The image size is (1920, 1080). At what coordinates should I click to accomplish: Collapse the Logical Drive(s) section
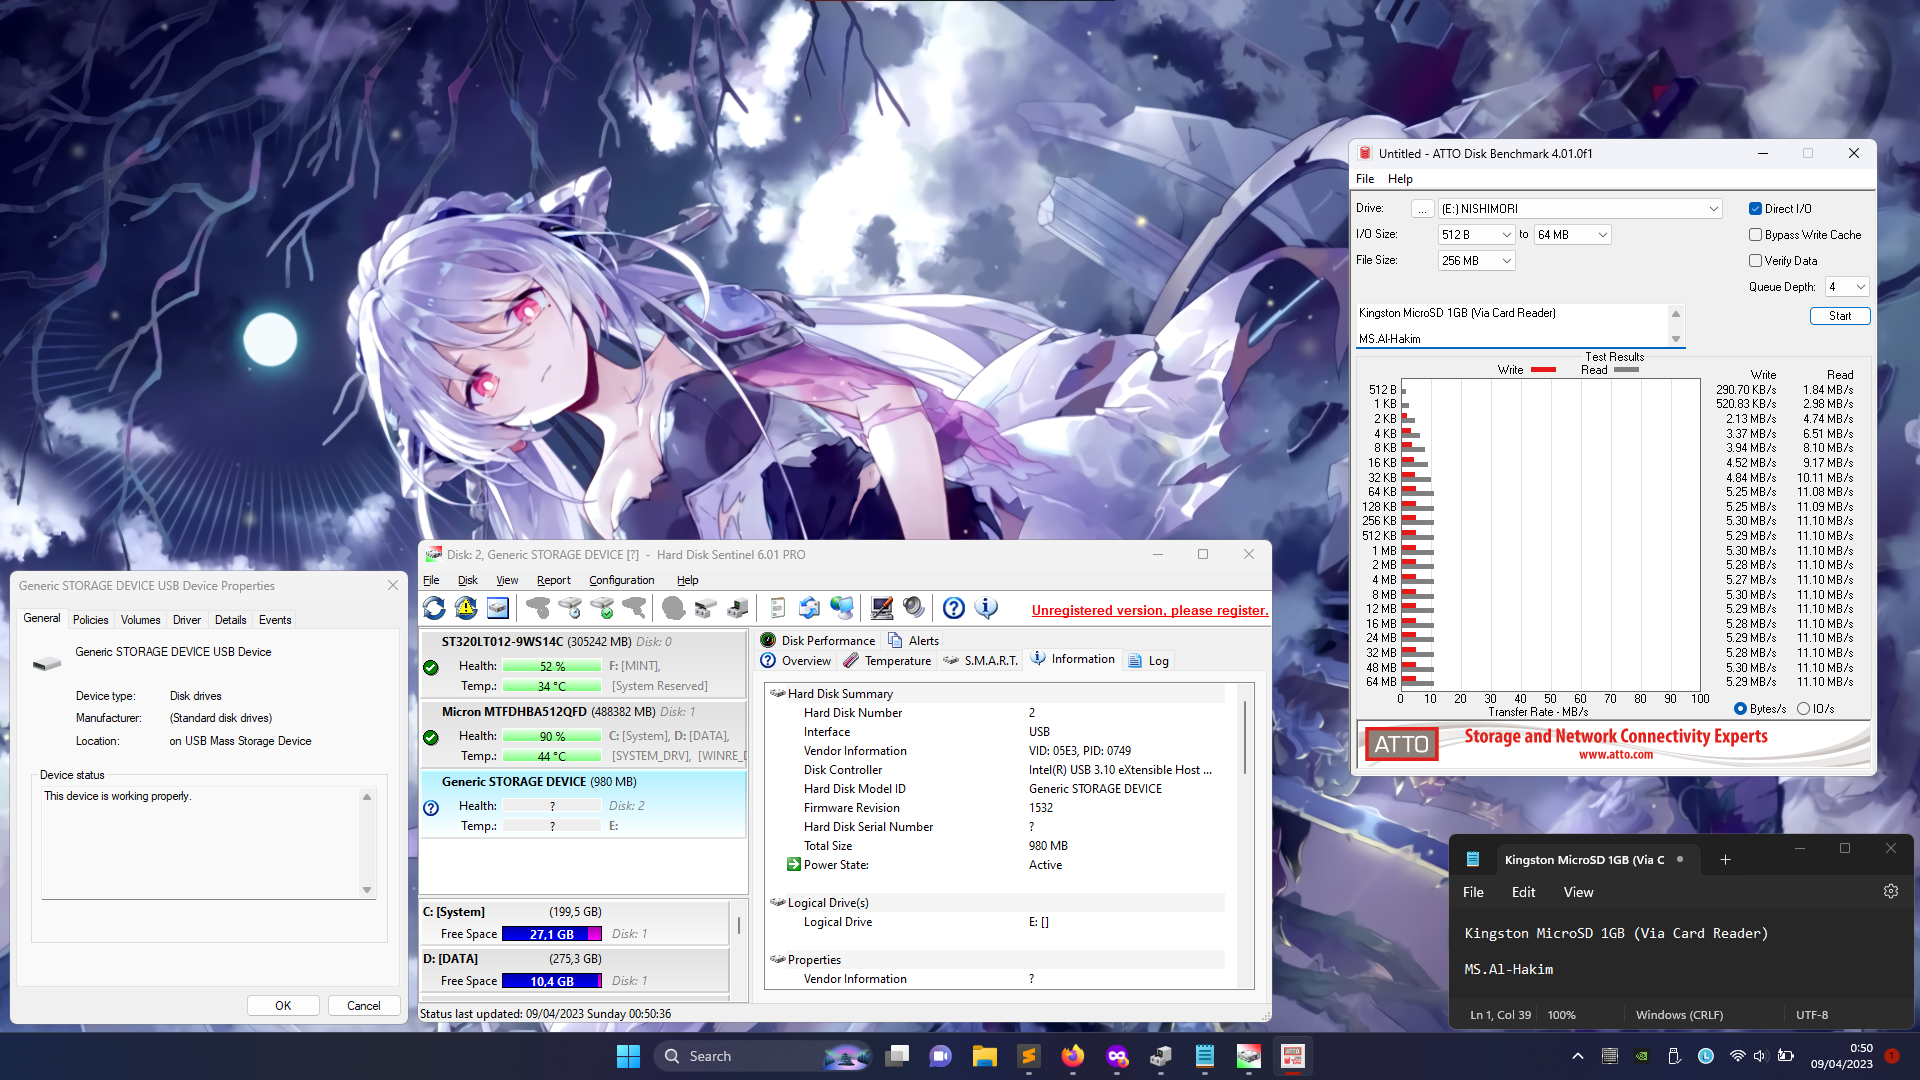777,902
